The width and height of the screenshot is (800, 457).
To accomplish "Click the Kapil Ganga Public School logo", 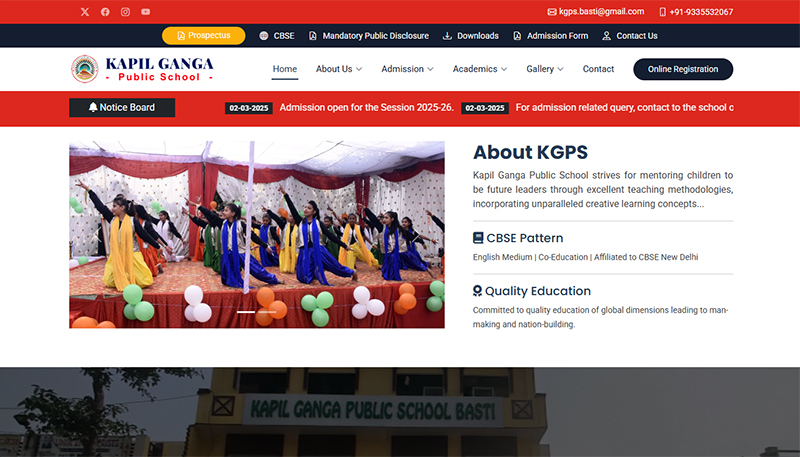I will [x=142, y=69].
